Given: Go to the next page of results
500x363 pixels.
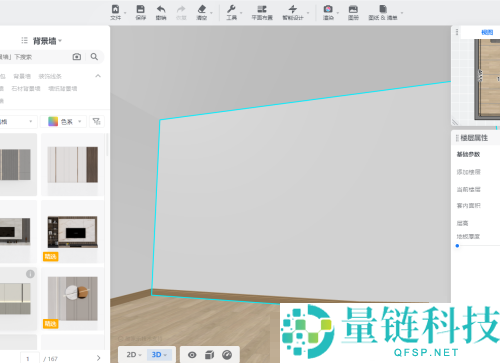Looking at the screenshot, I should coord(98,358).
